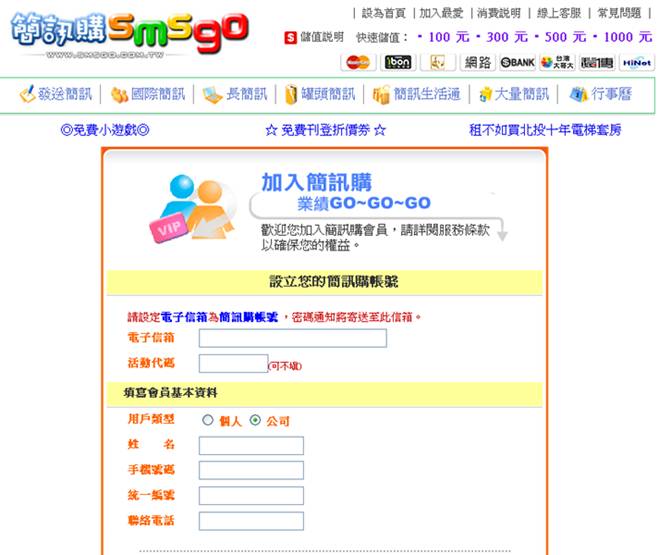The width and height of the screenshot is (671, 555).
Task: Choose the ibon payment icon
Action: (x=397, y=62)
